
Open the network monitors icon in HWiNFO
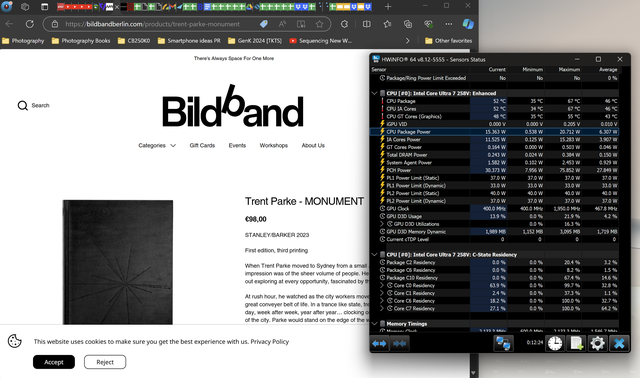(503, 343)
